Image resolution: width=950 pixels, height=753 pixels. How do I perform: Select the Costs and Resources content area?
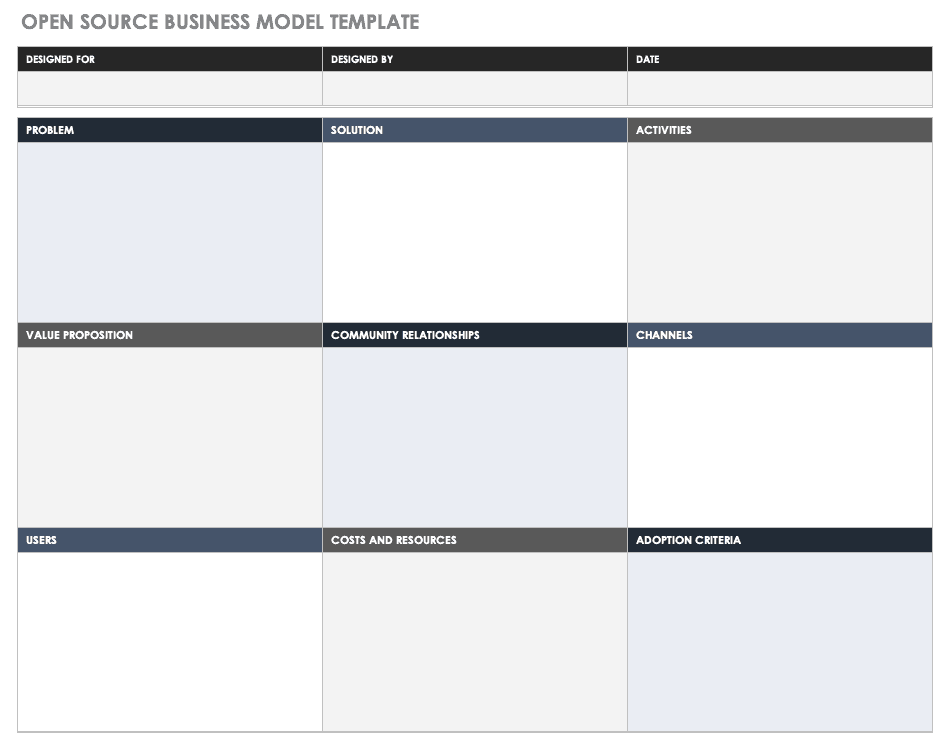(475, 642)
